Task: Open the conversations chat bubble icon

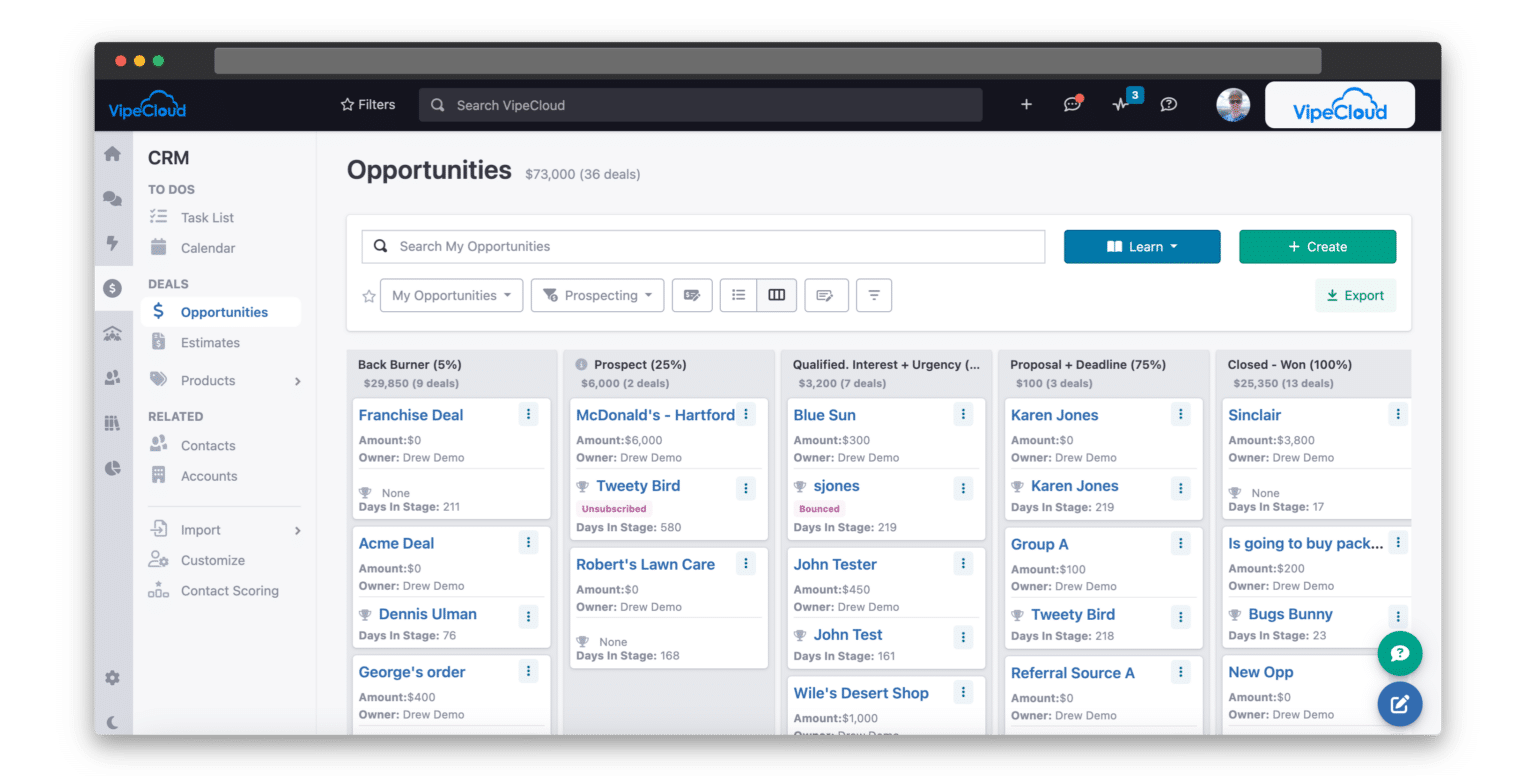Action: (1072, 104)
